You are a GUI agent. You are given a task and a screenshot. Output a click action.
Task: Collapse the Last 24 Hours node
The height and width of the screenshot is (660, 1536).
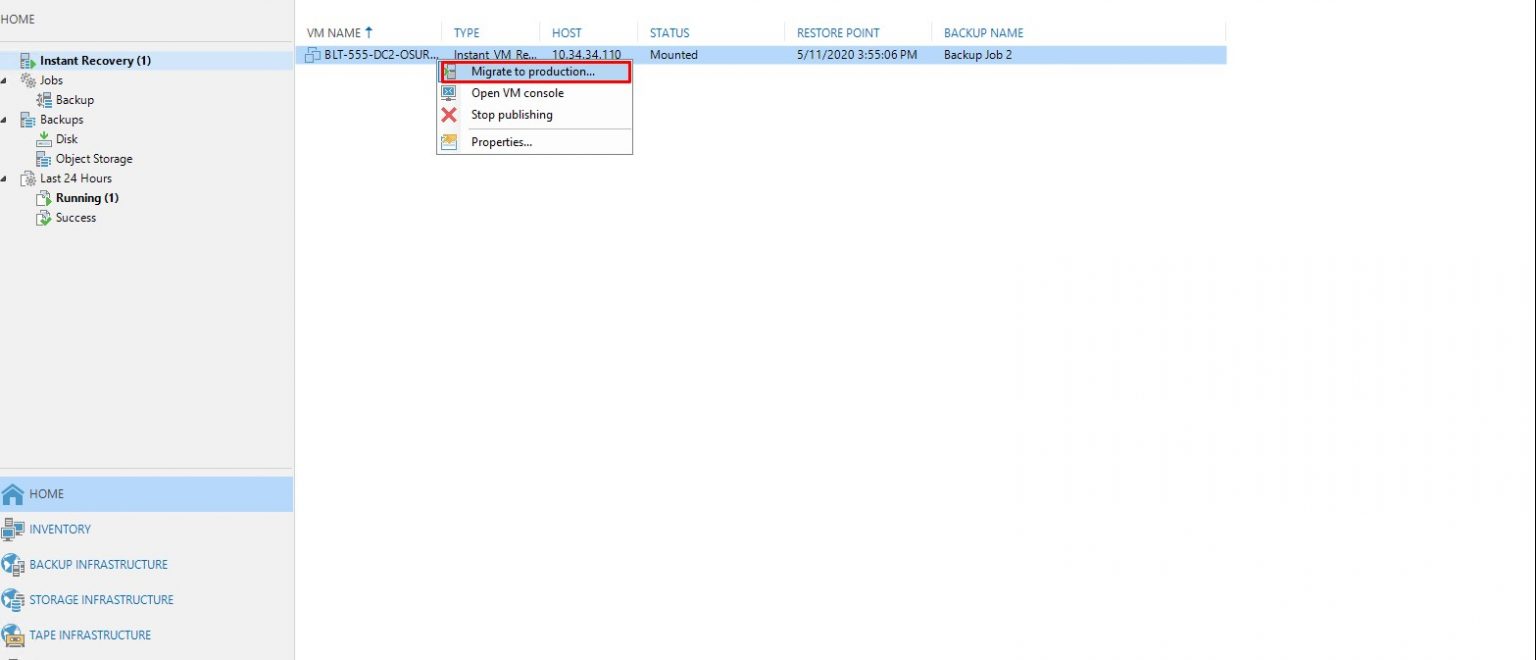point(6,178)
